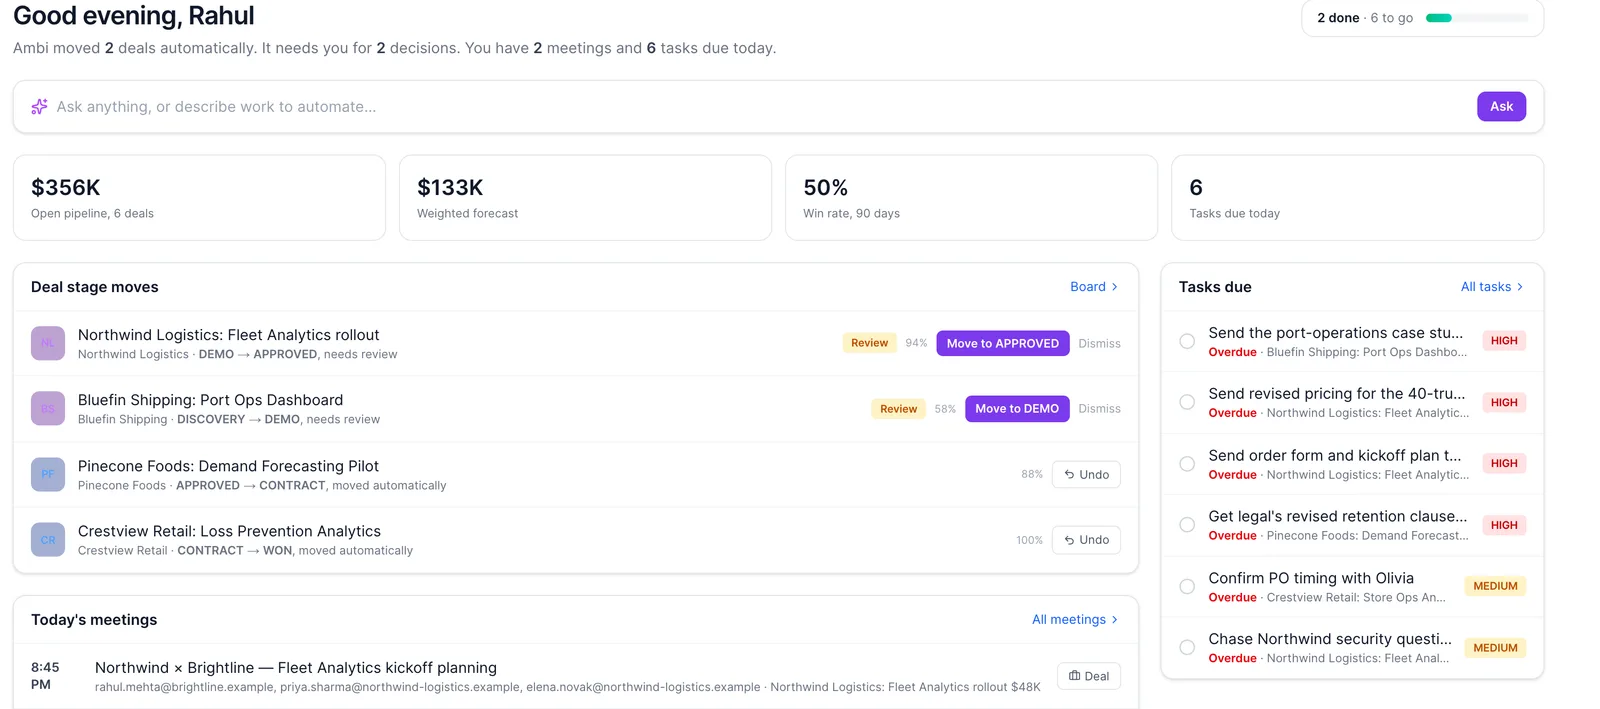Open the Board view link

coord(1094,287)
